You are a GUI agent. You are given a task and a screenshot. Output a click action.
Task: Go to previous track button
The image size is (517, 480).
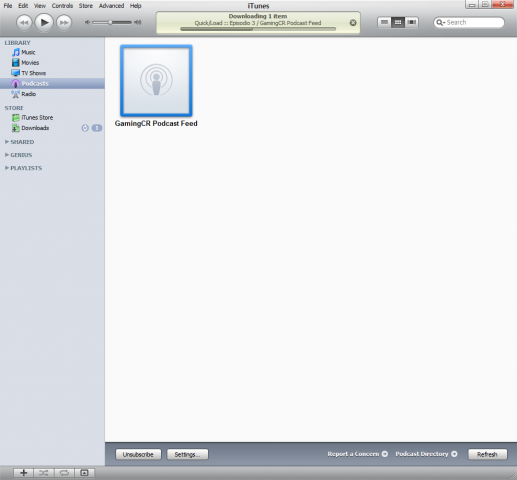point(24,23)
